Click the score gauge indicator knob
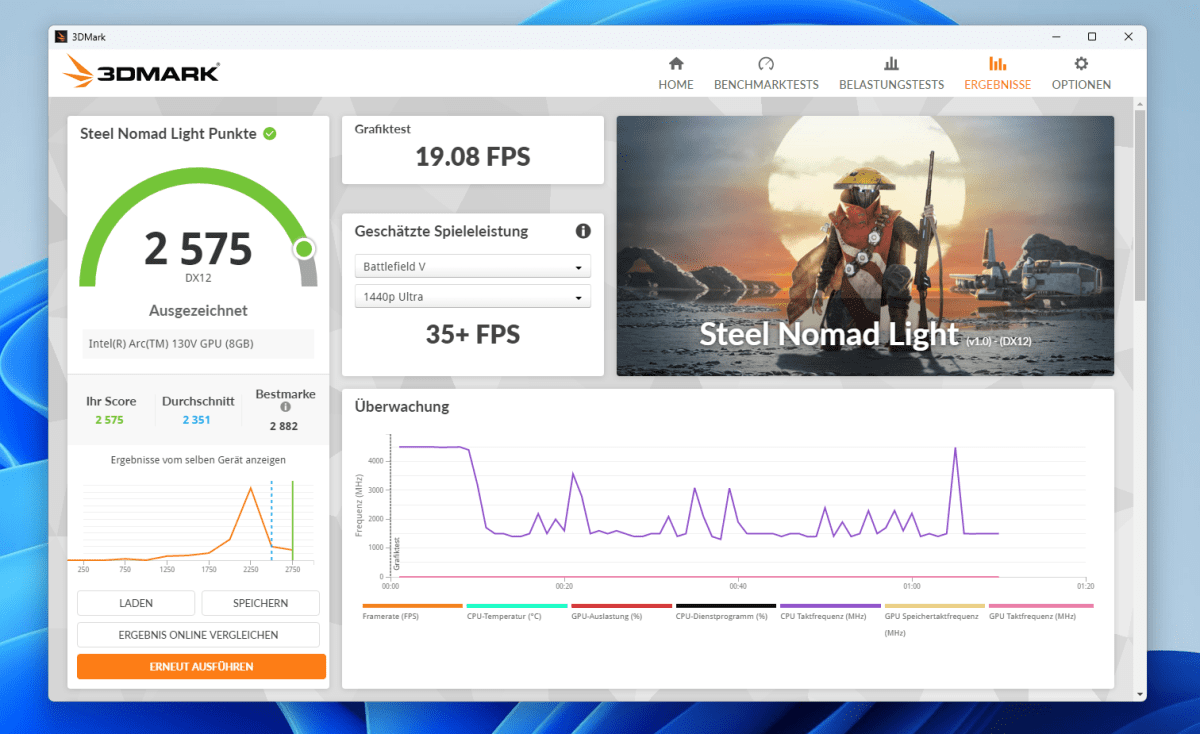 click(x=304, y=248)
